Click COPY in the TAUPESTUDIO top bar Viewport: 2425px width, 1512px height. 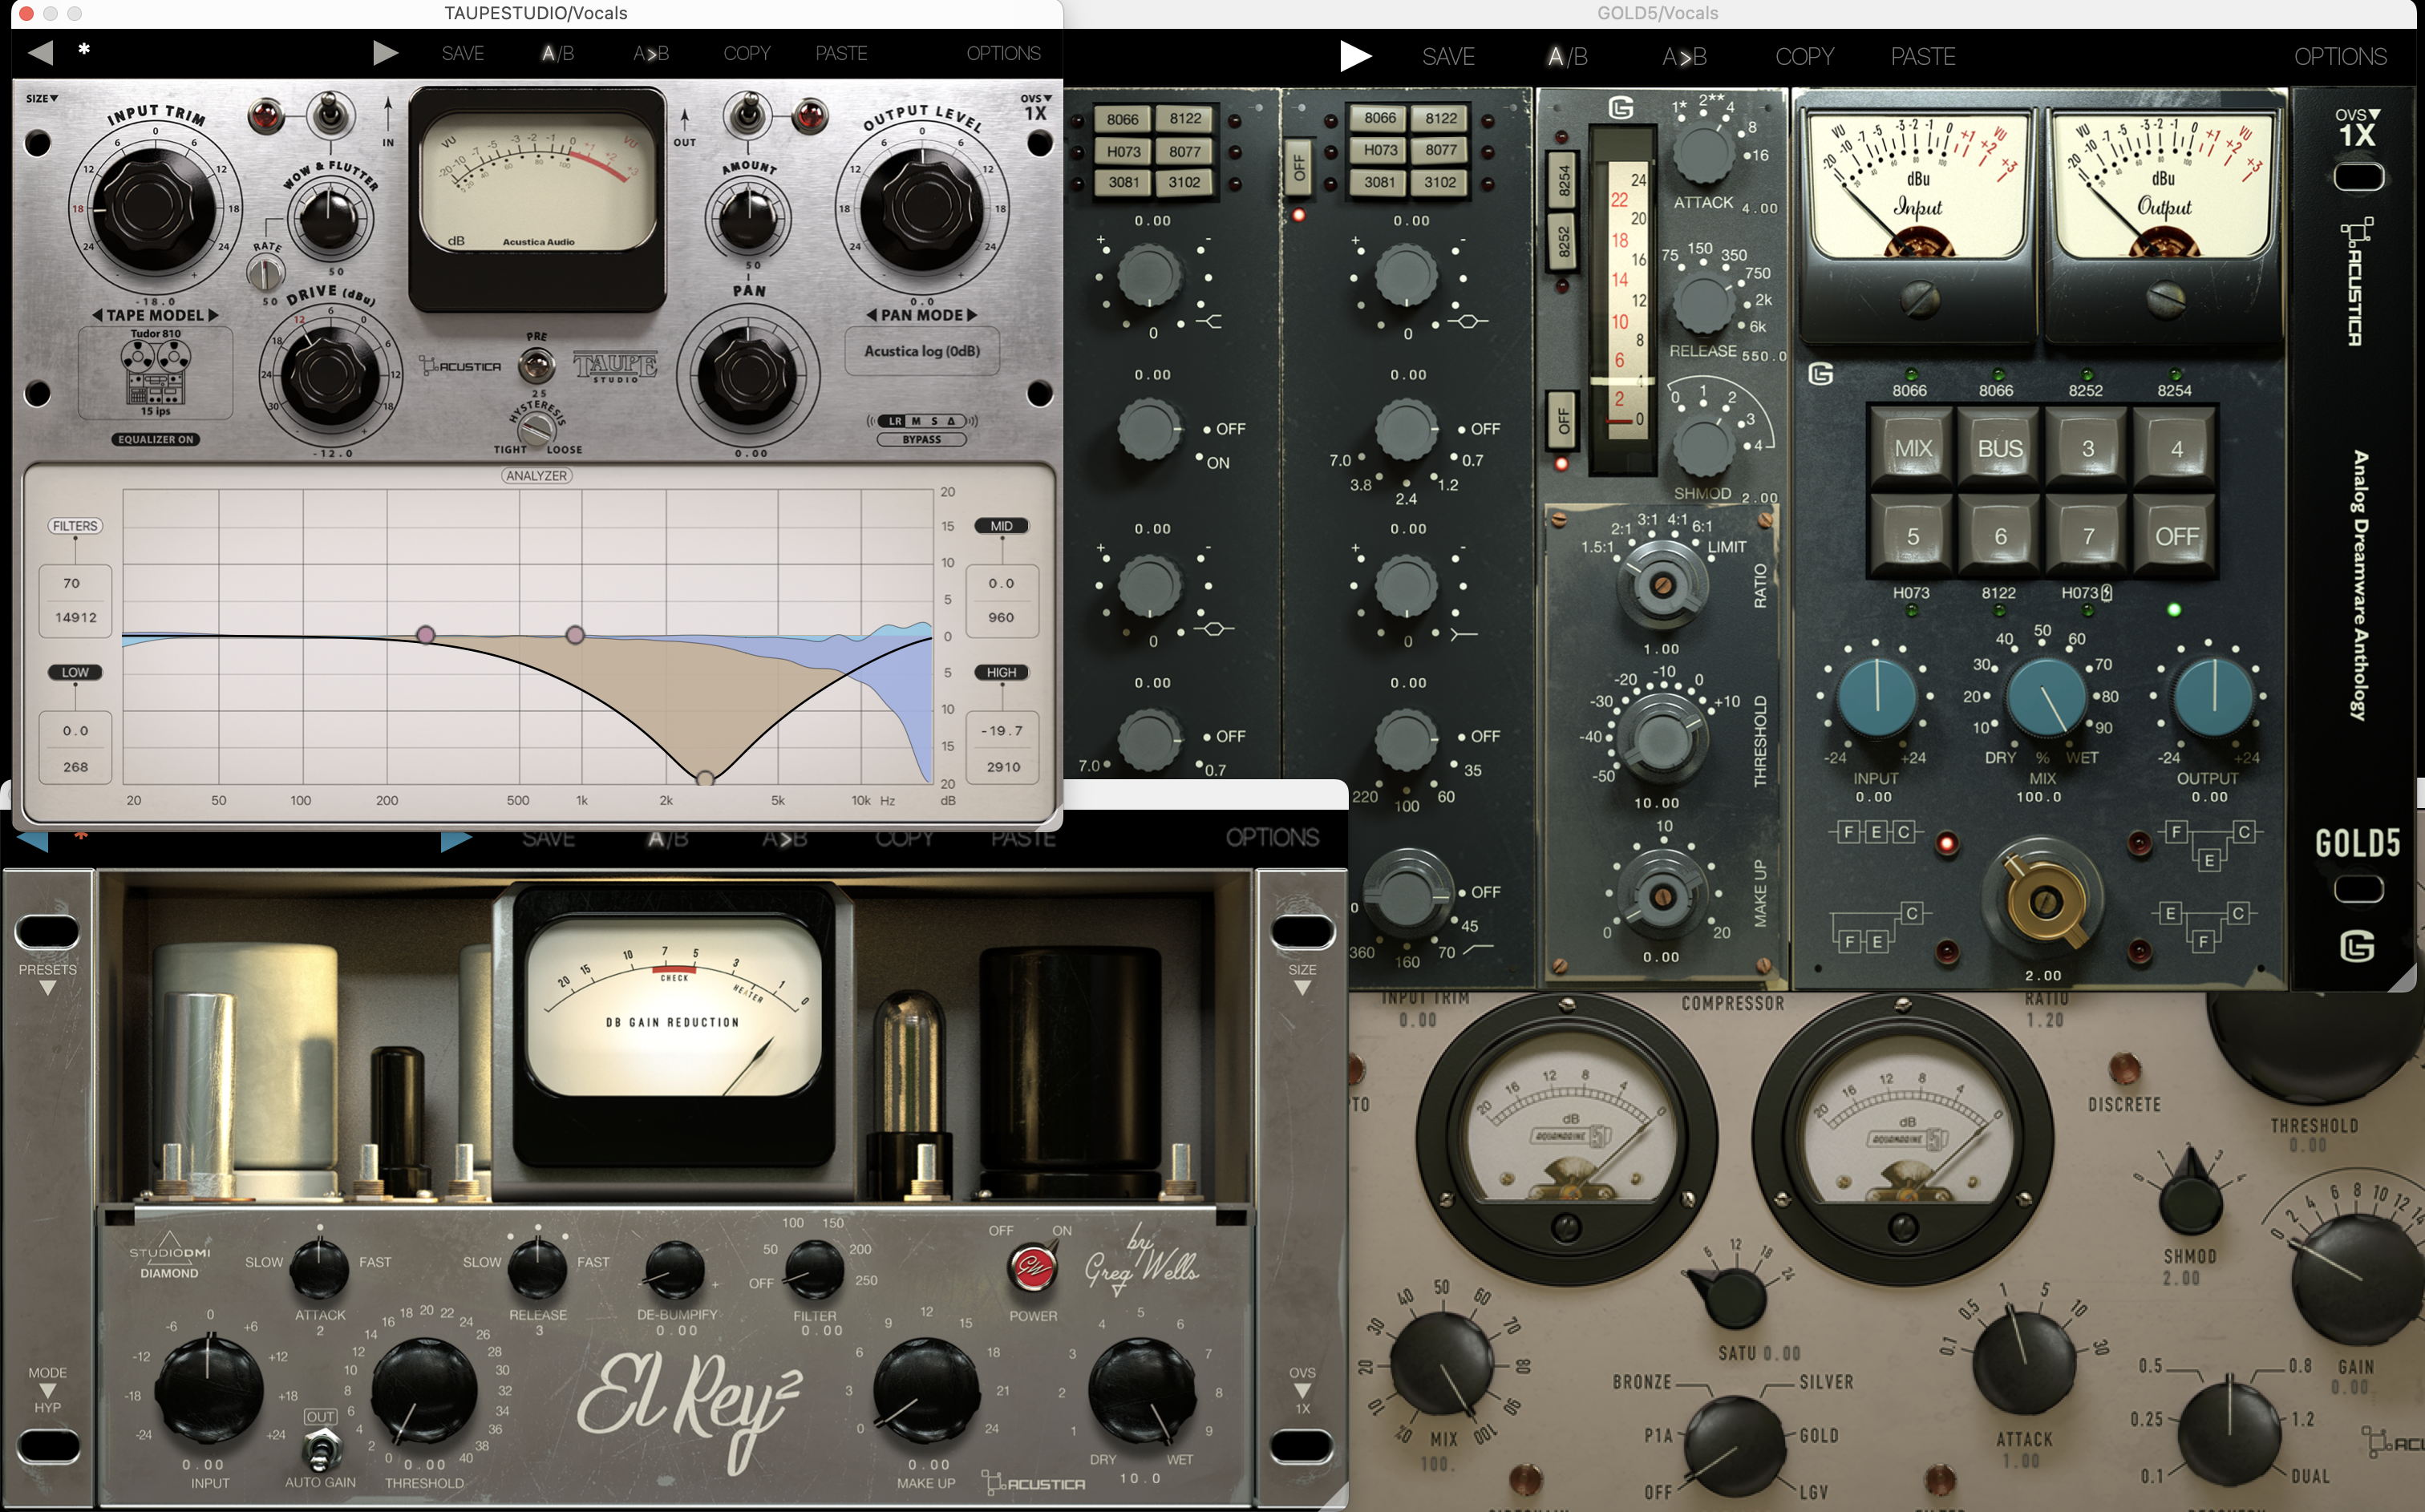(747, 53)
